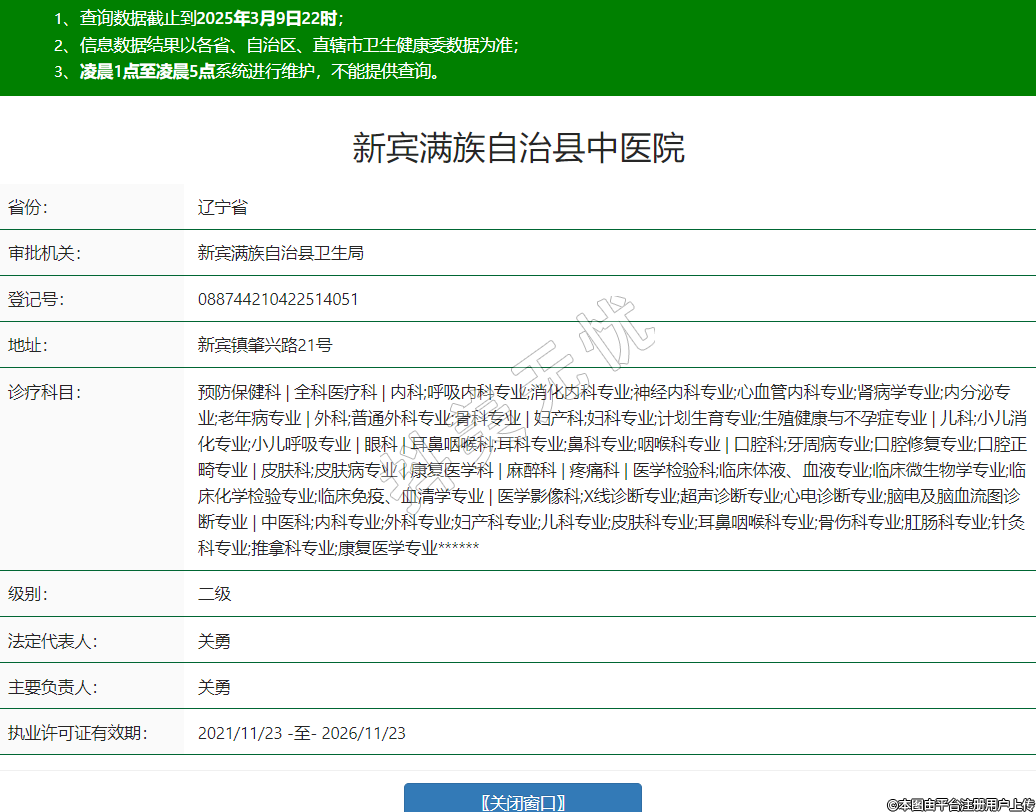Click the 审批机关 field label
The width and height of the screenshot is (1036, 812).
(x=44, y=254)
